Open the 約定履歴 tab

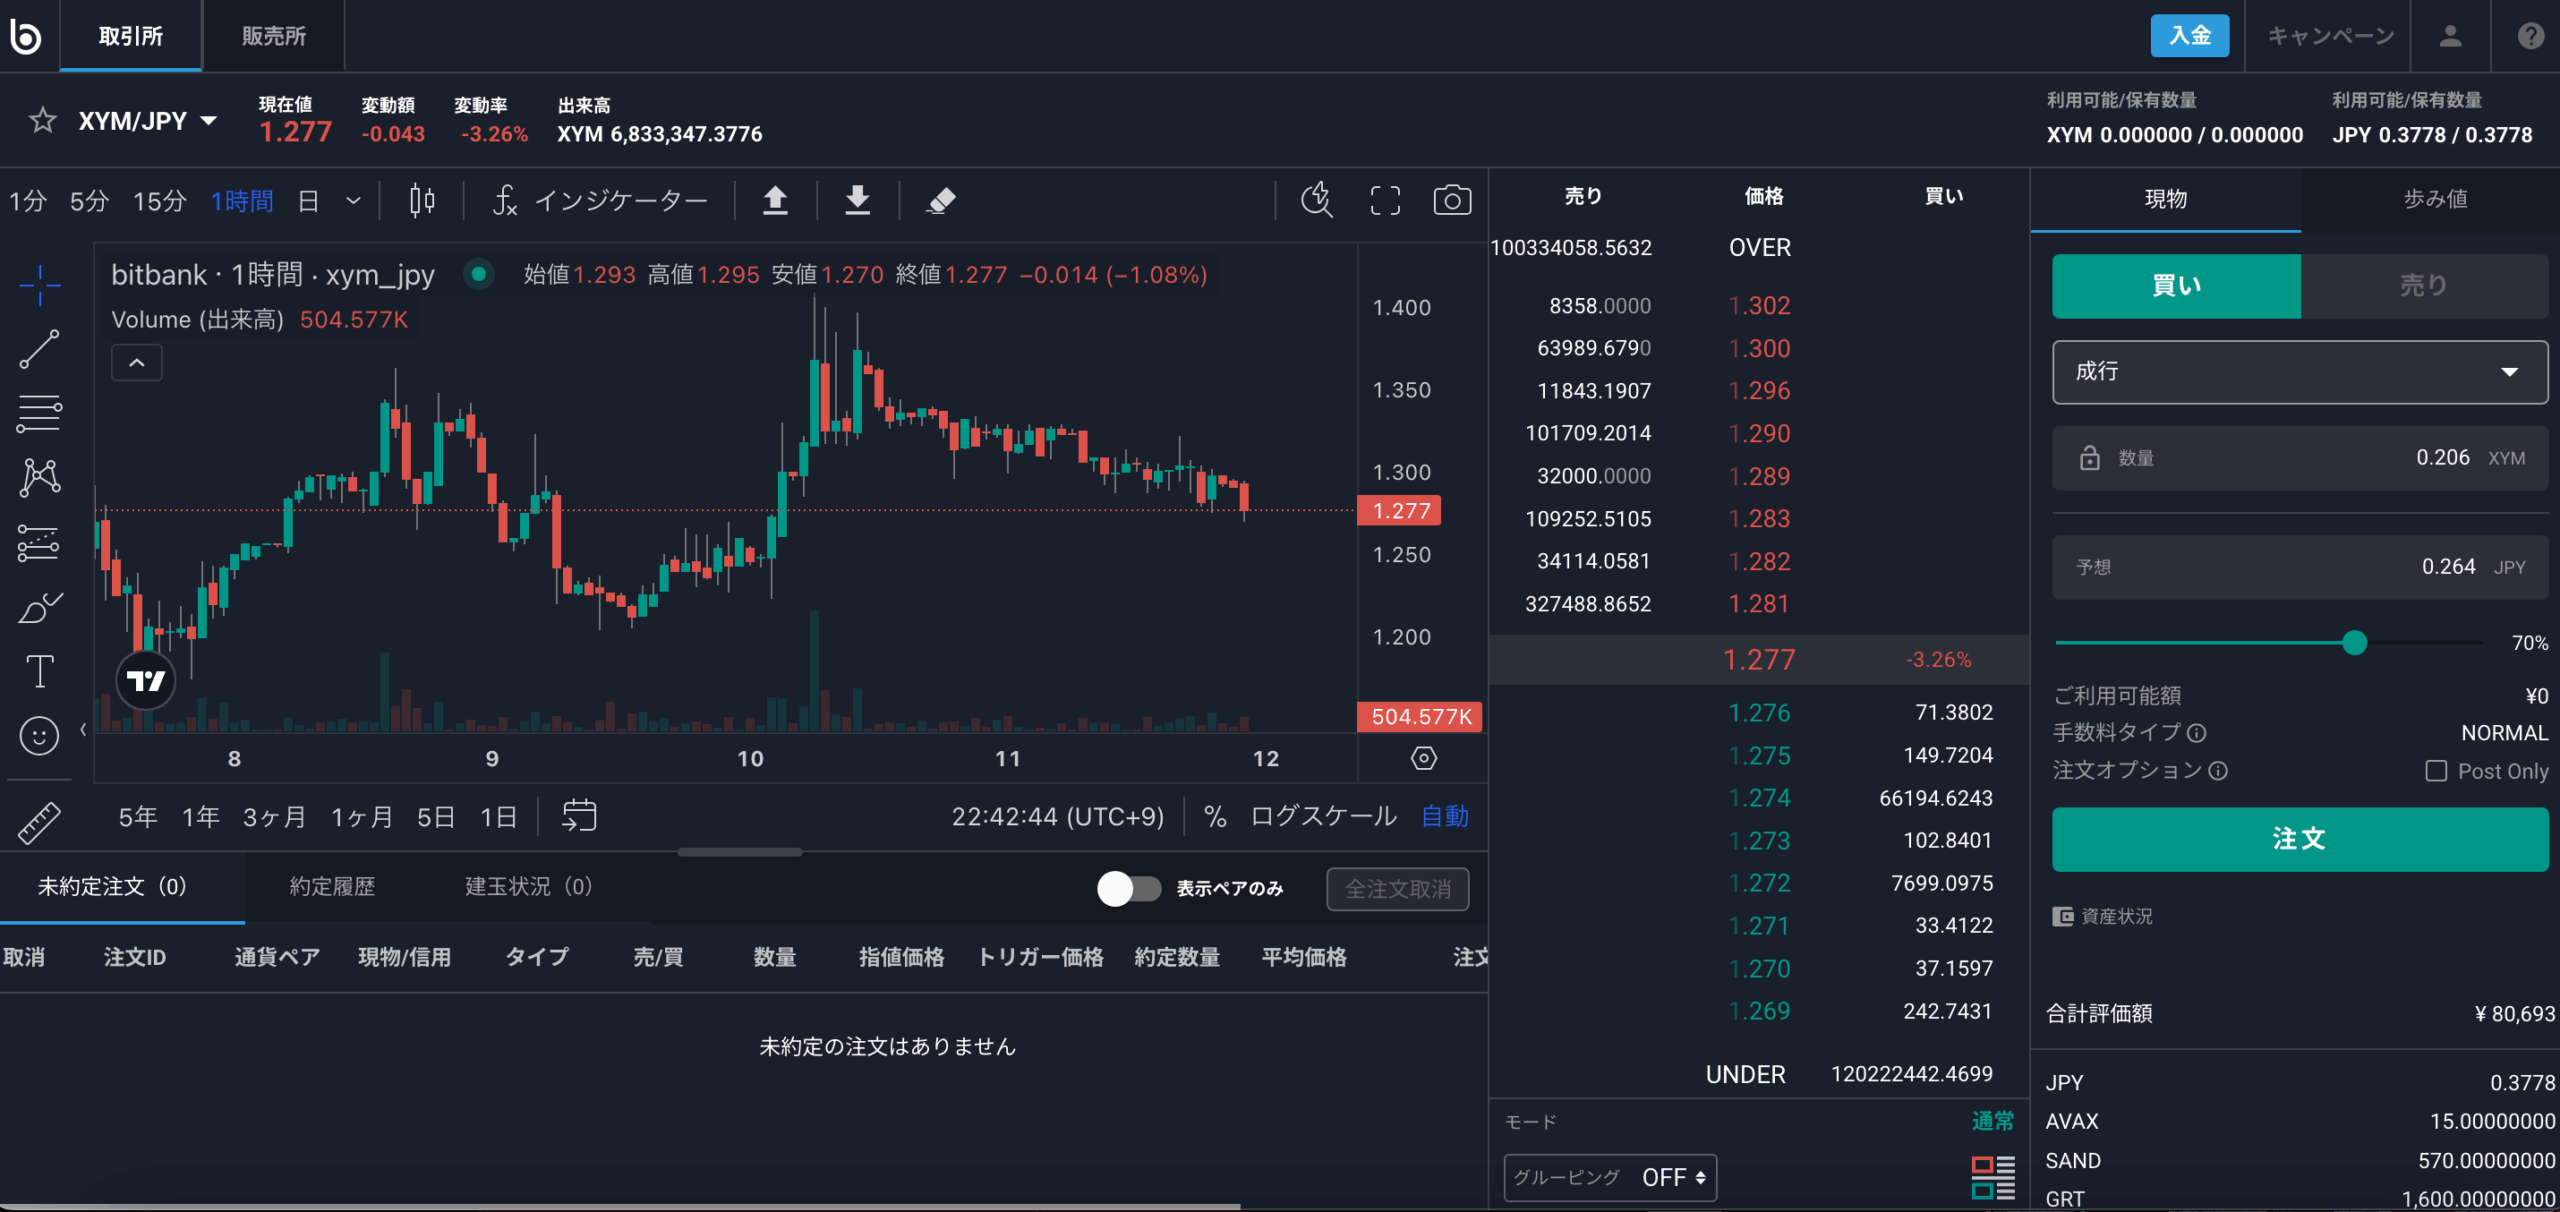[332, 887]
